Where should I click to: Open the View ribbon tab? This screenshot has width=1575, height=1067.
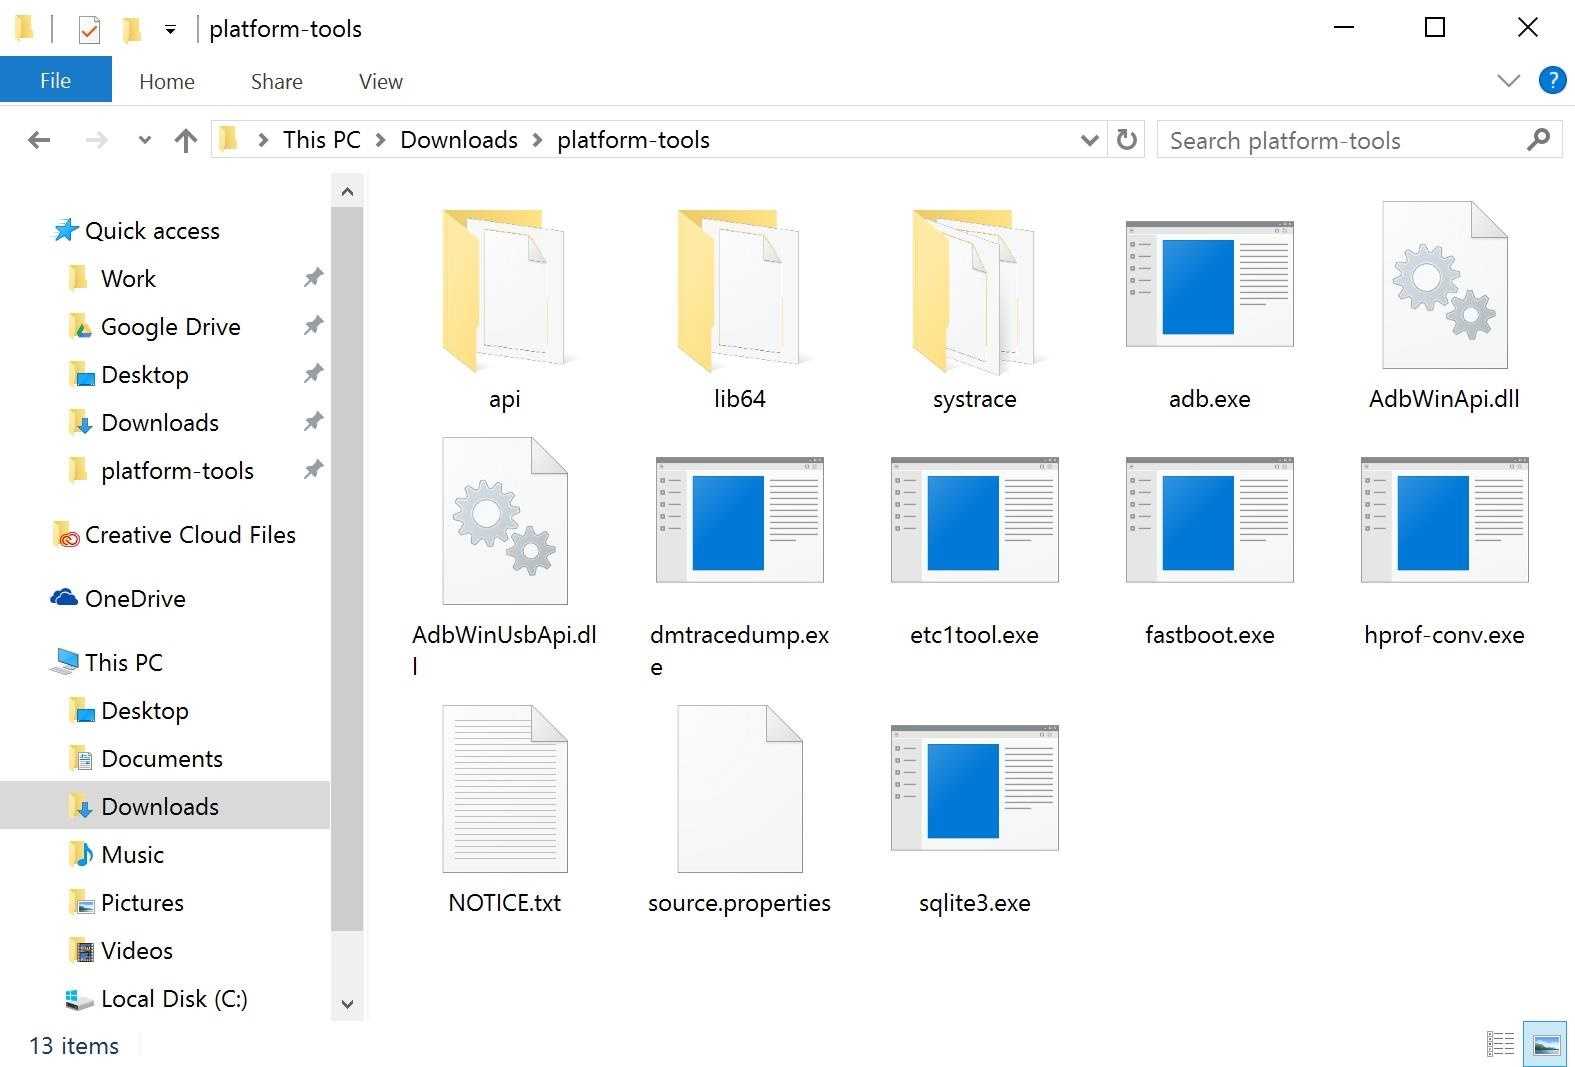(x=380, y=82)
